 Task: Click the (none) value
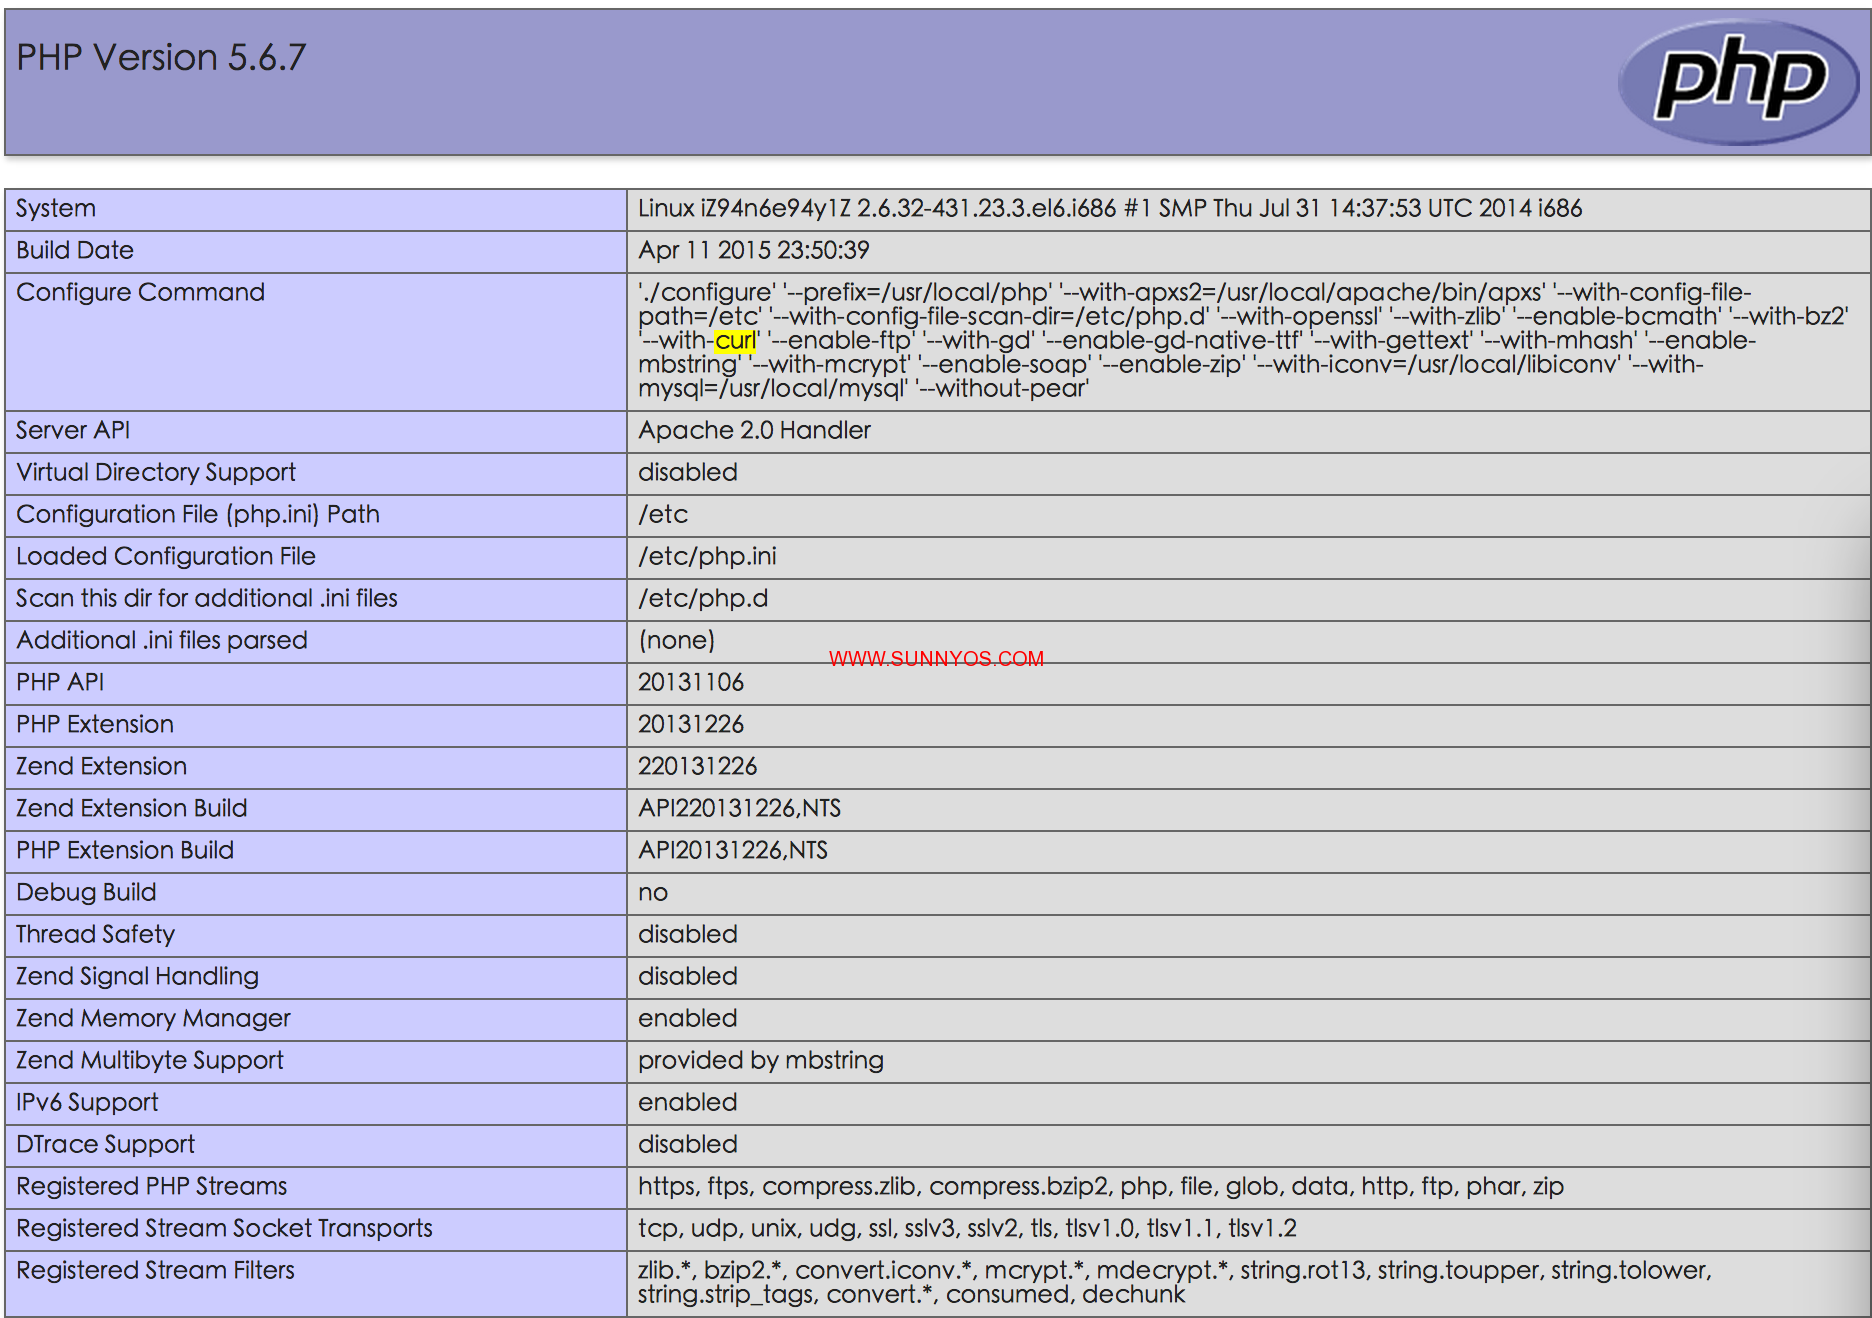pos(677,641)
